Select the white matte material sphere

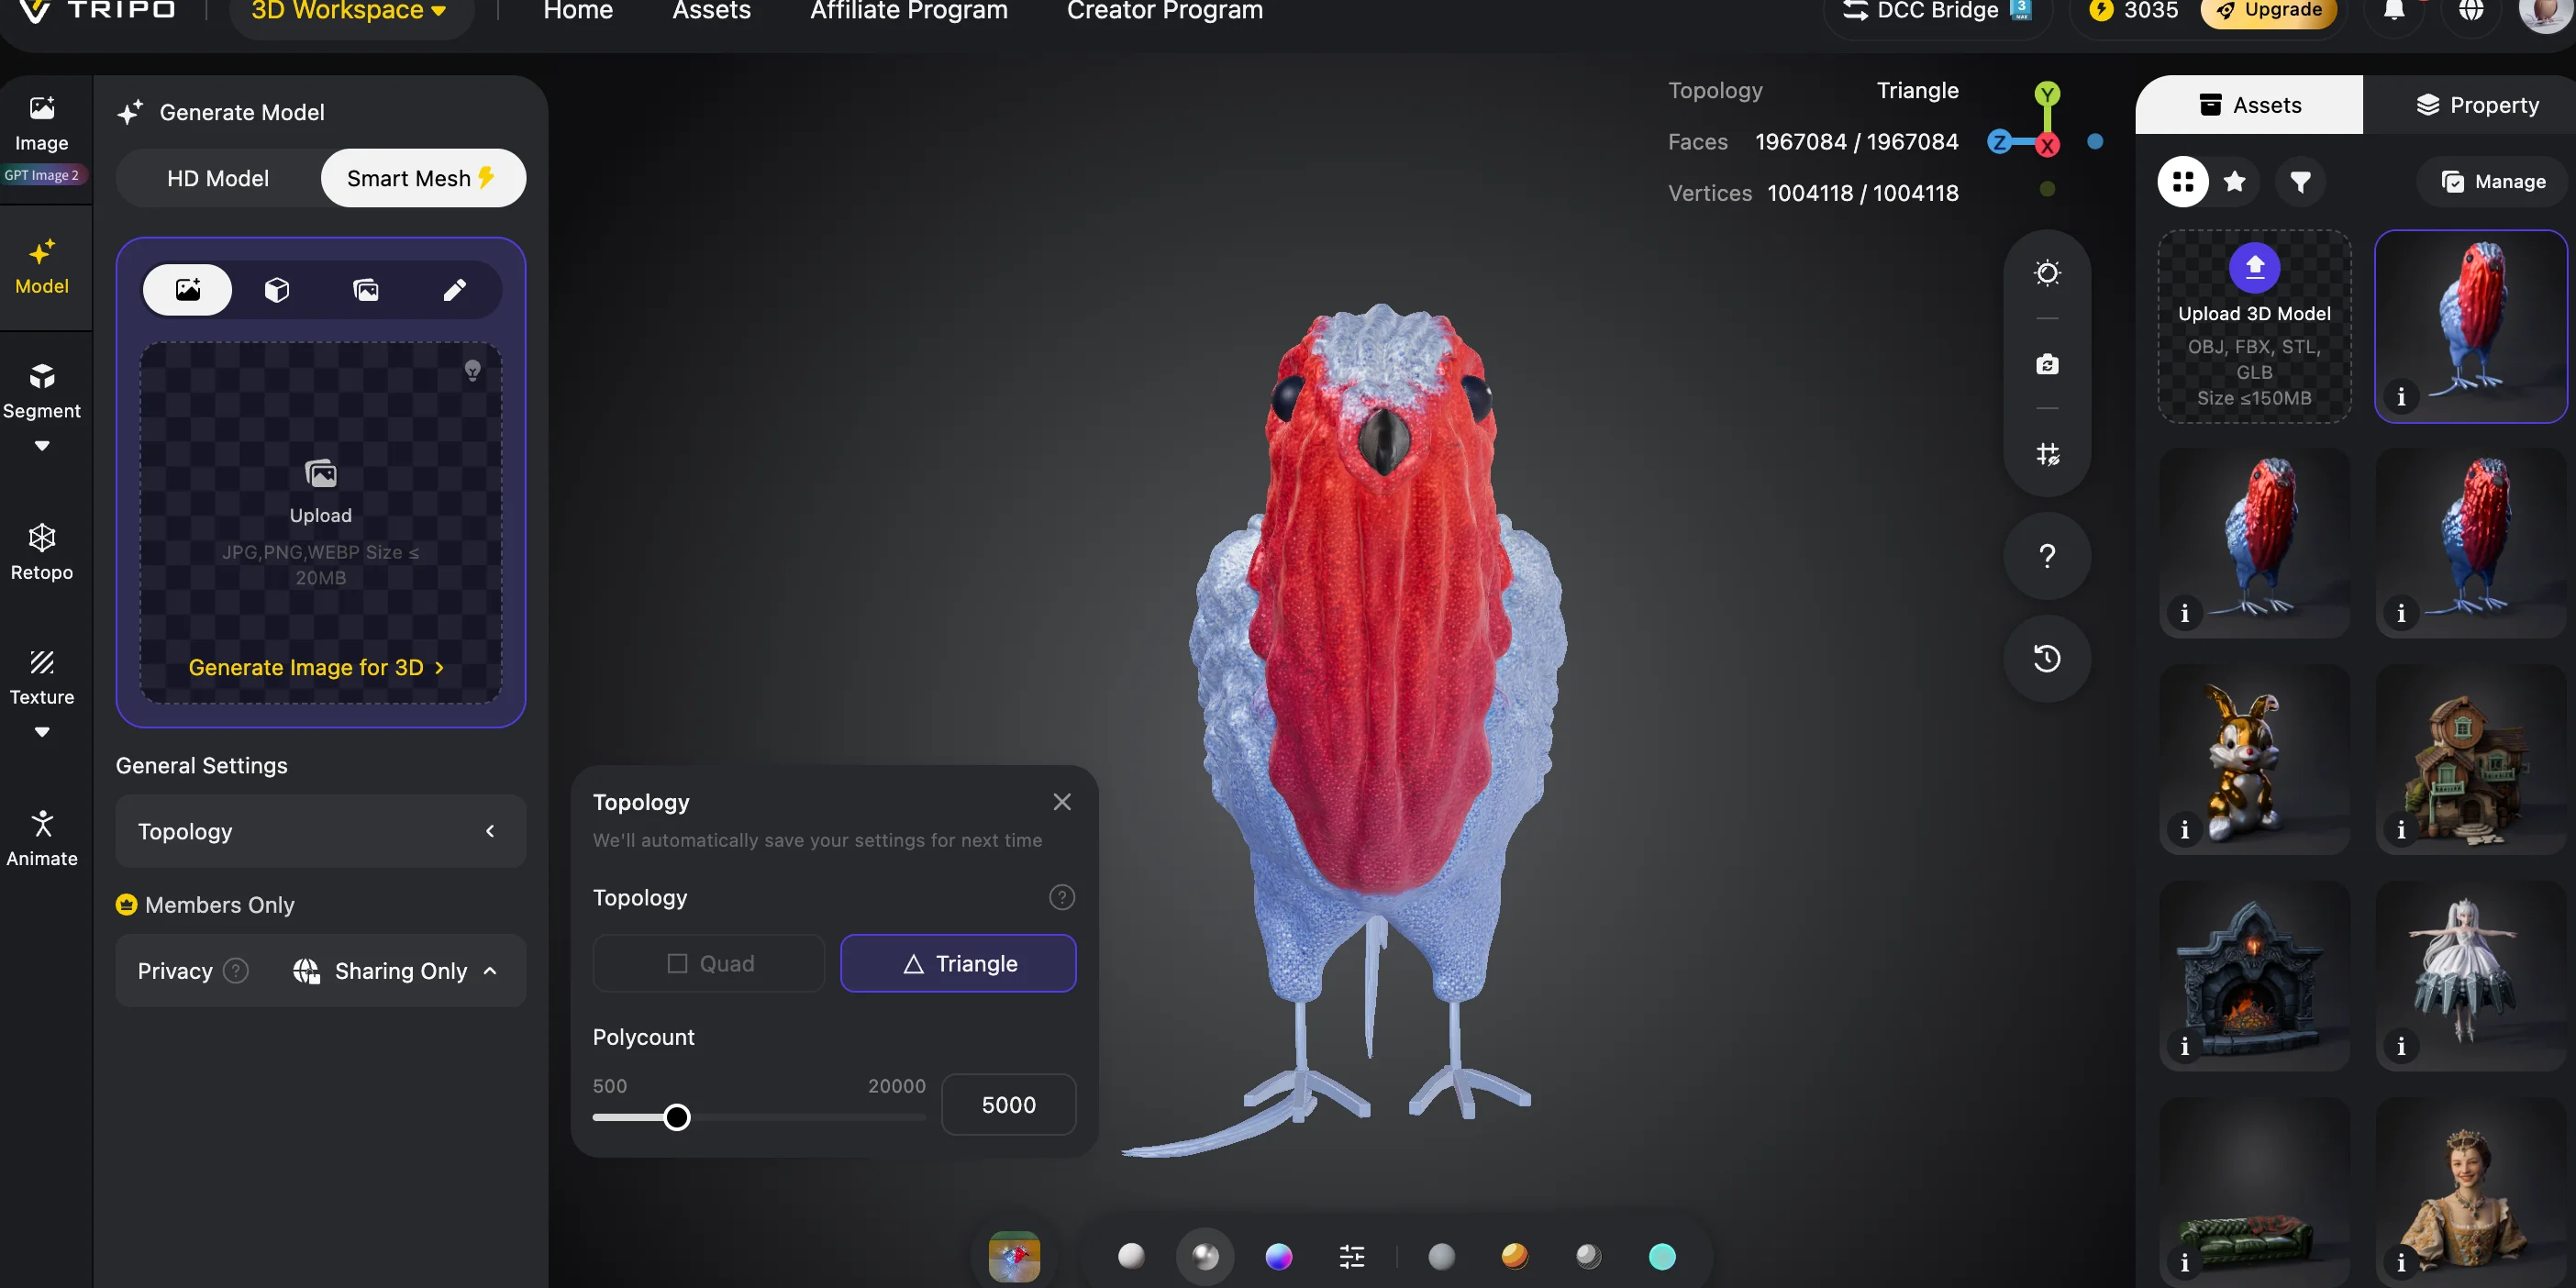(x=1131, y=1256)
